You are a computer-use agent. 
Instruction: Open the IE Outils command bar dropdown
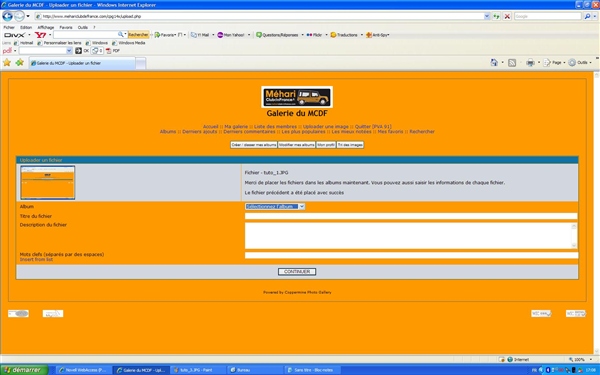pyautogui.click(x=580, y=62)
